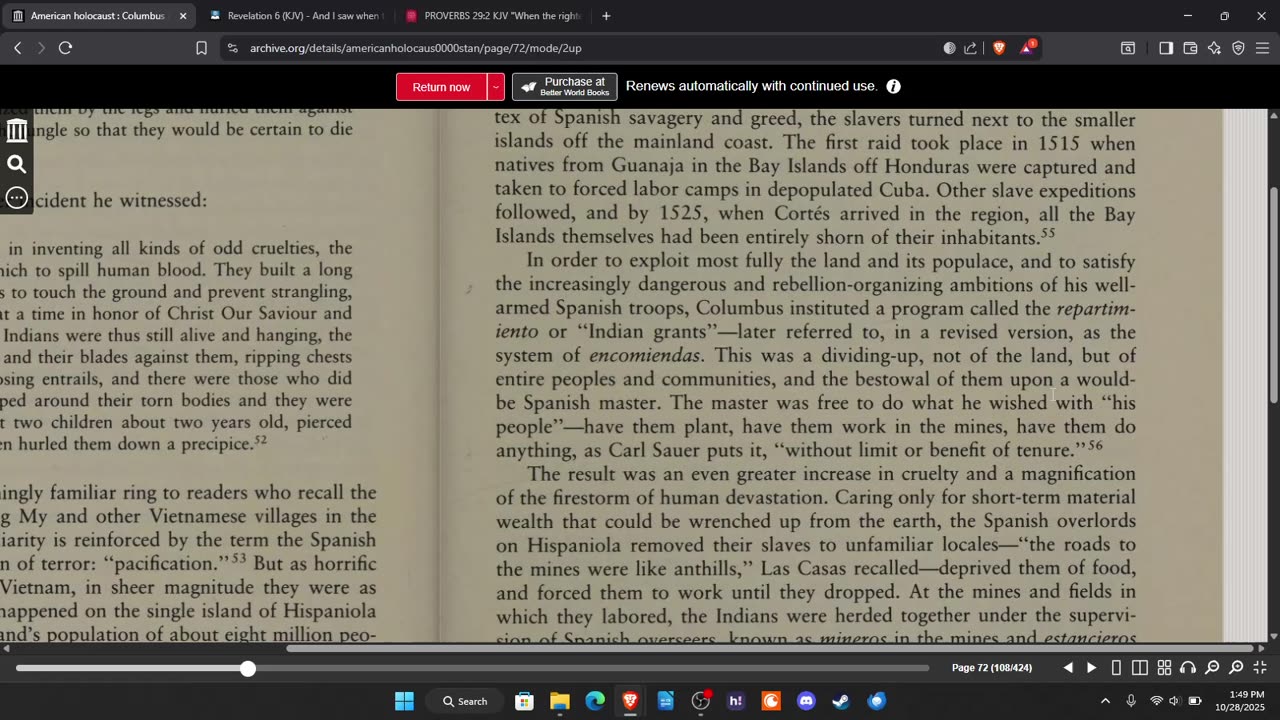Zoom out of the book page
Image resolution: width=1280 pixels, height=720 pixels.
tap(1212, 668)
